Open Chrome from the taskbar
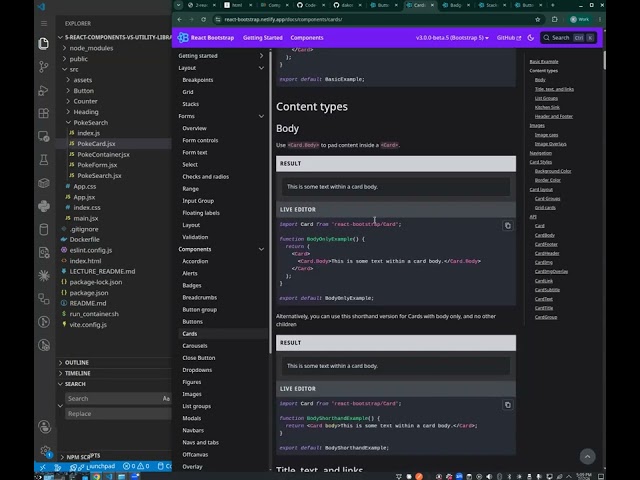 pyautogui.click(x=96, y=476)
